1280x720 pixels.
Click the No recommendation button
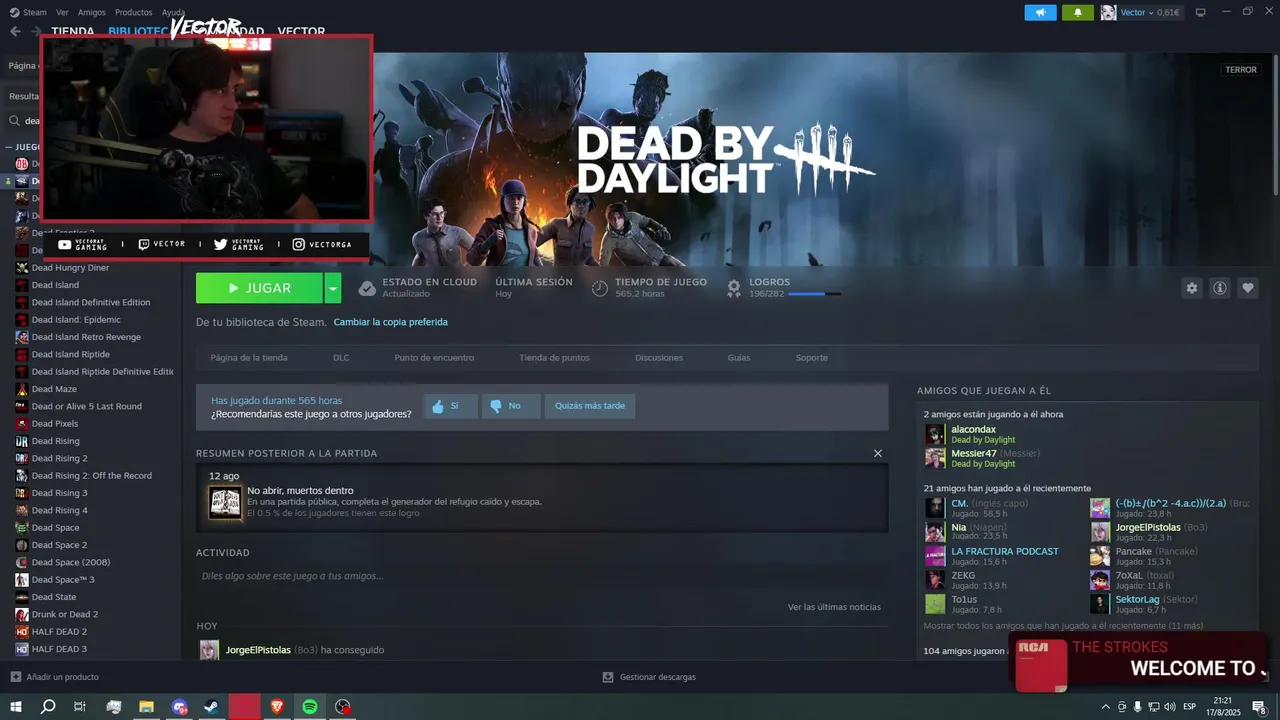coord(511,406)
